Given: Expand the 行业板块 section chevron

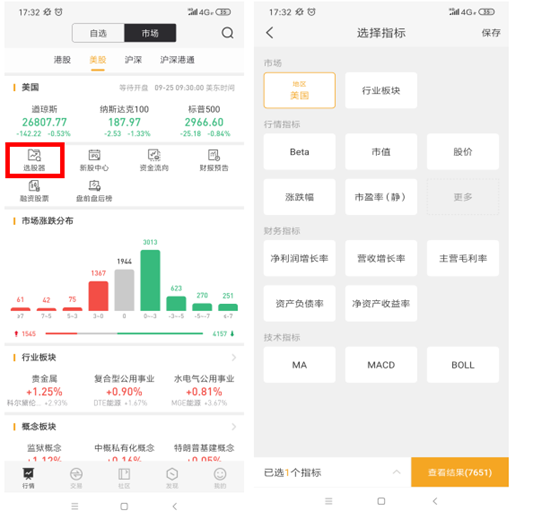Looking at the screenshot, I should pos(234,357).
